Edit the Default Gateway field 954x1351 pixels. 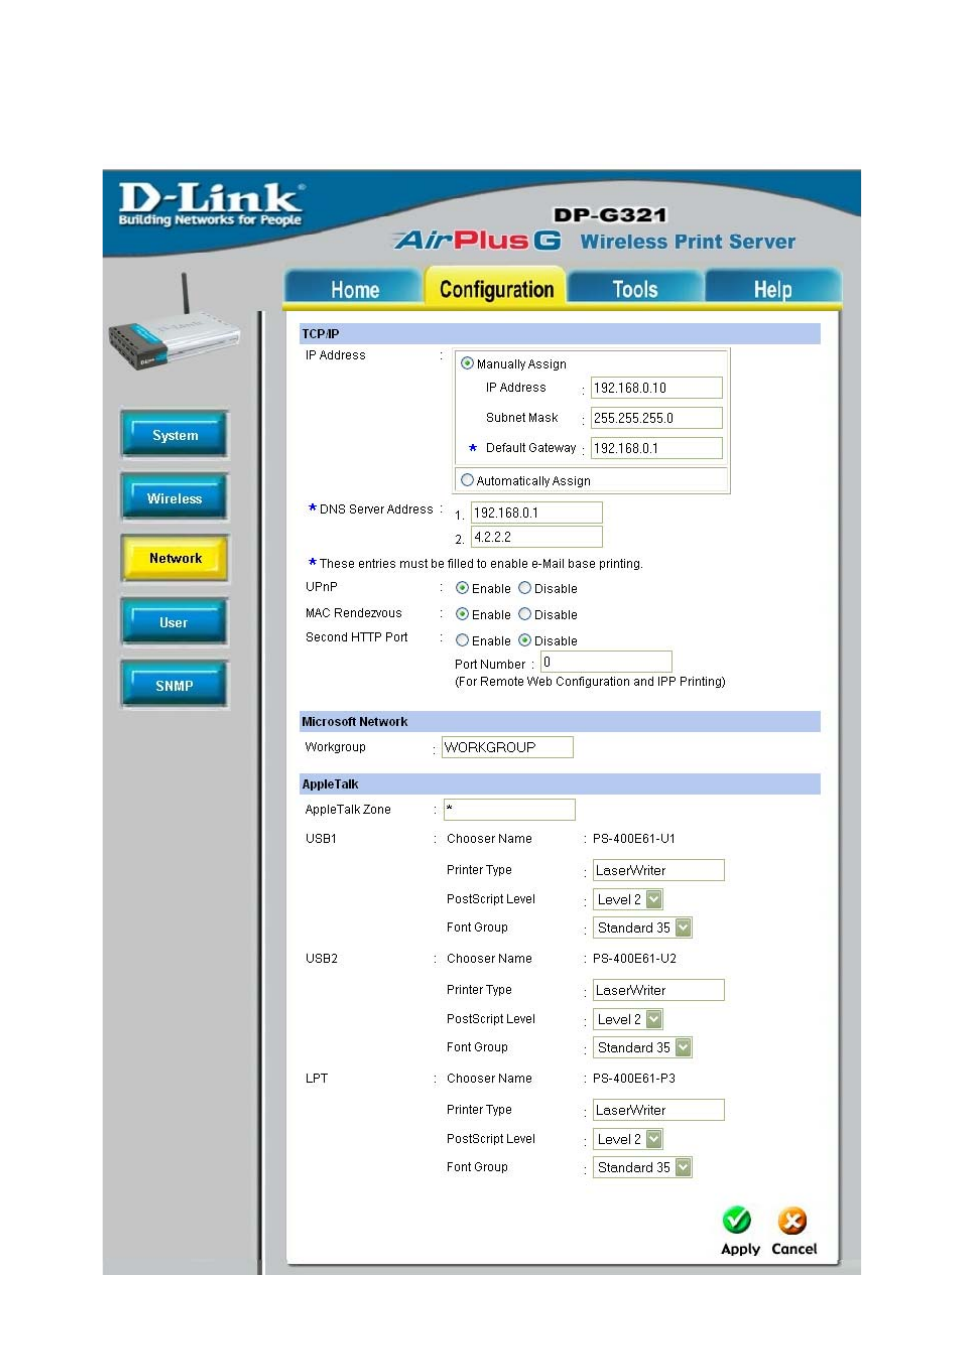point(657,448)
